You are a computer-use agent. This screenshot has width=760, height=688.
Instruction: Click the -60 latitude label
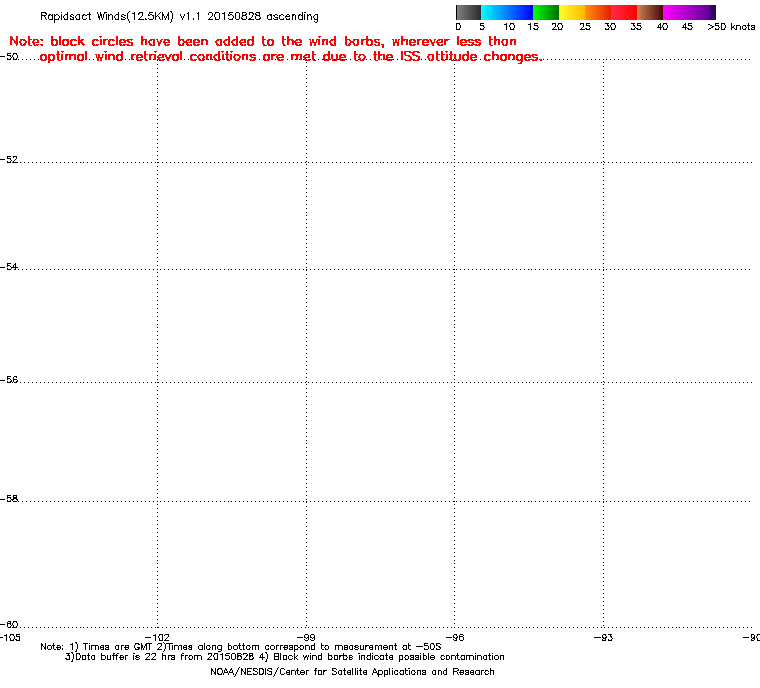tap(9, 624)
